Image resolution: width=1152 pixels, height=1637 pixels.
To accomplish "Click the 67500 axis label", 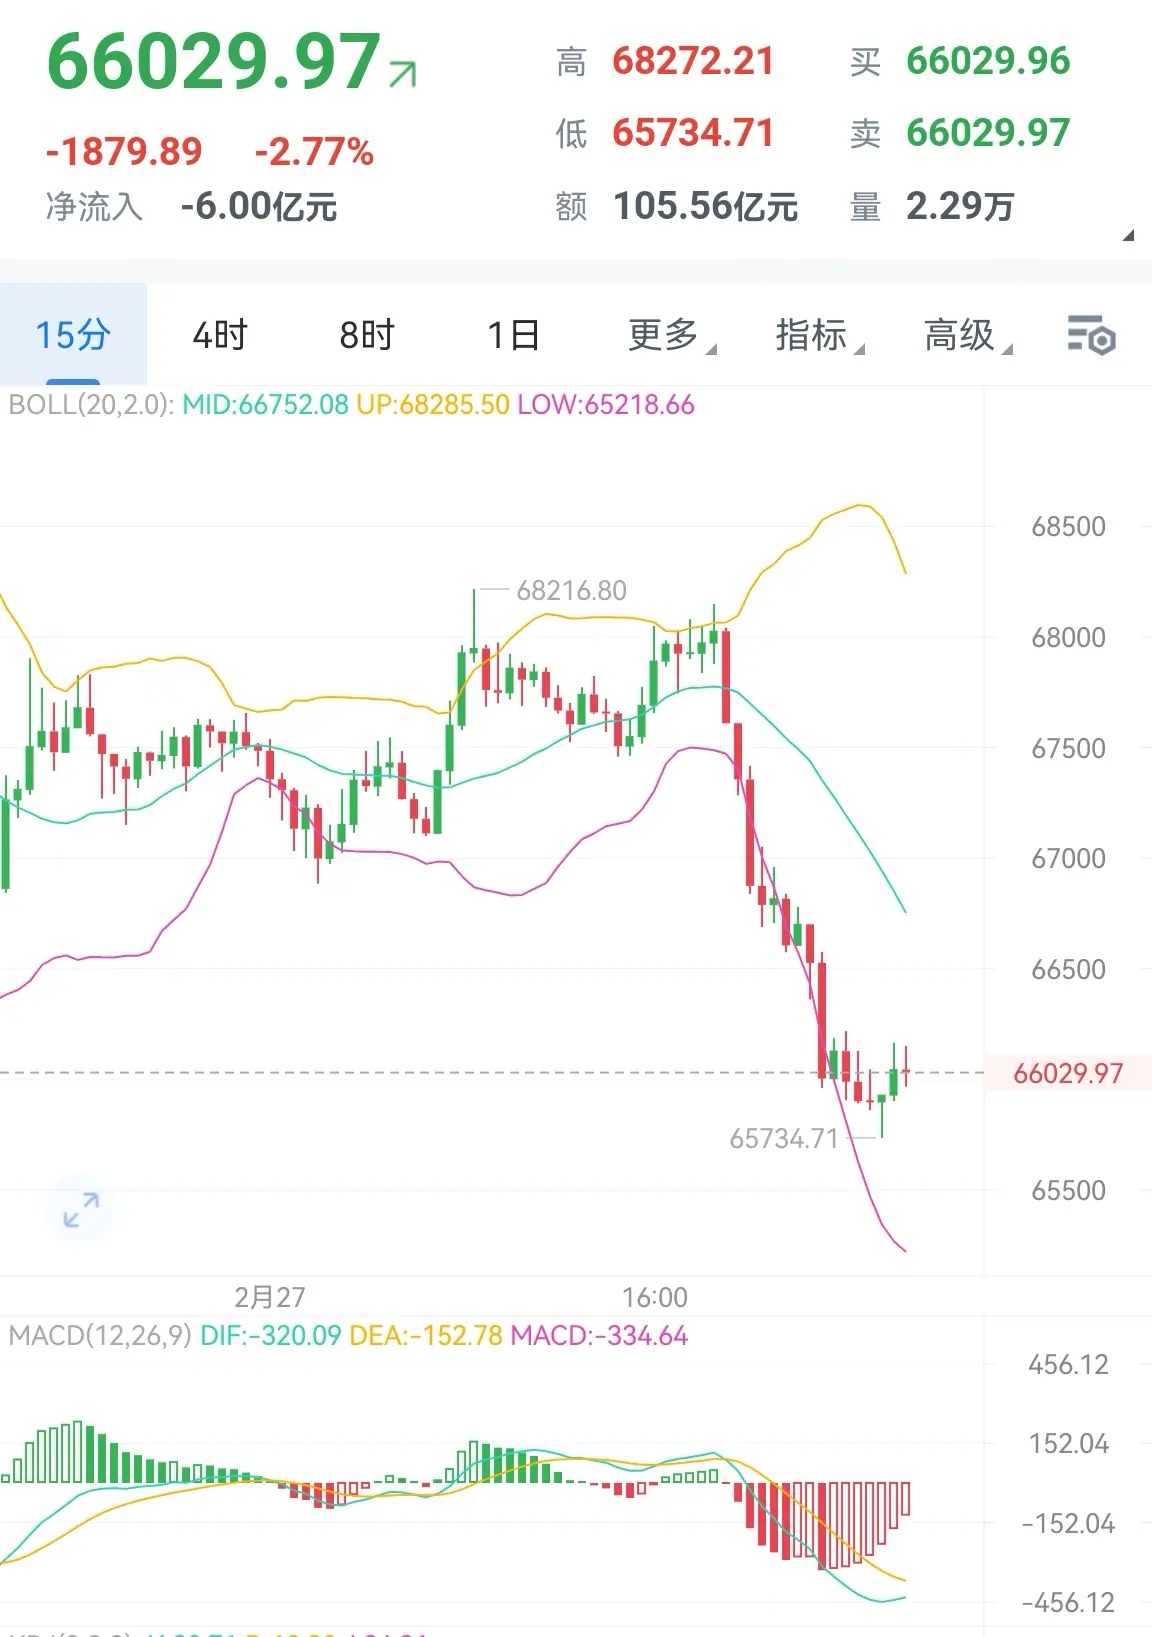I will pos(1068,749).
